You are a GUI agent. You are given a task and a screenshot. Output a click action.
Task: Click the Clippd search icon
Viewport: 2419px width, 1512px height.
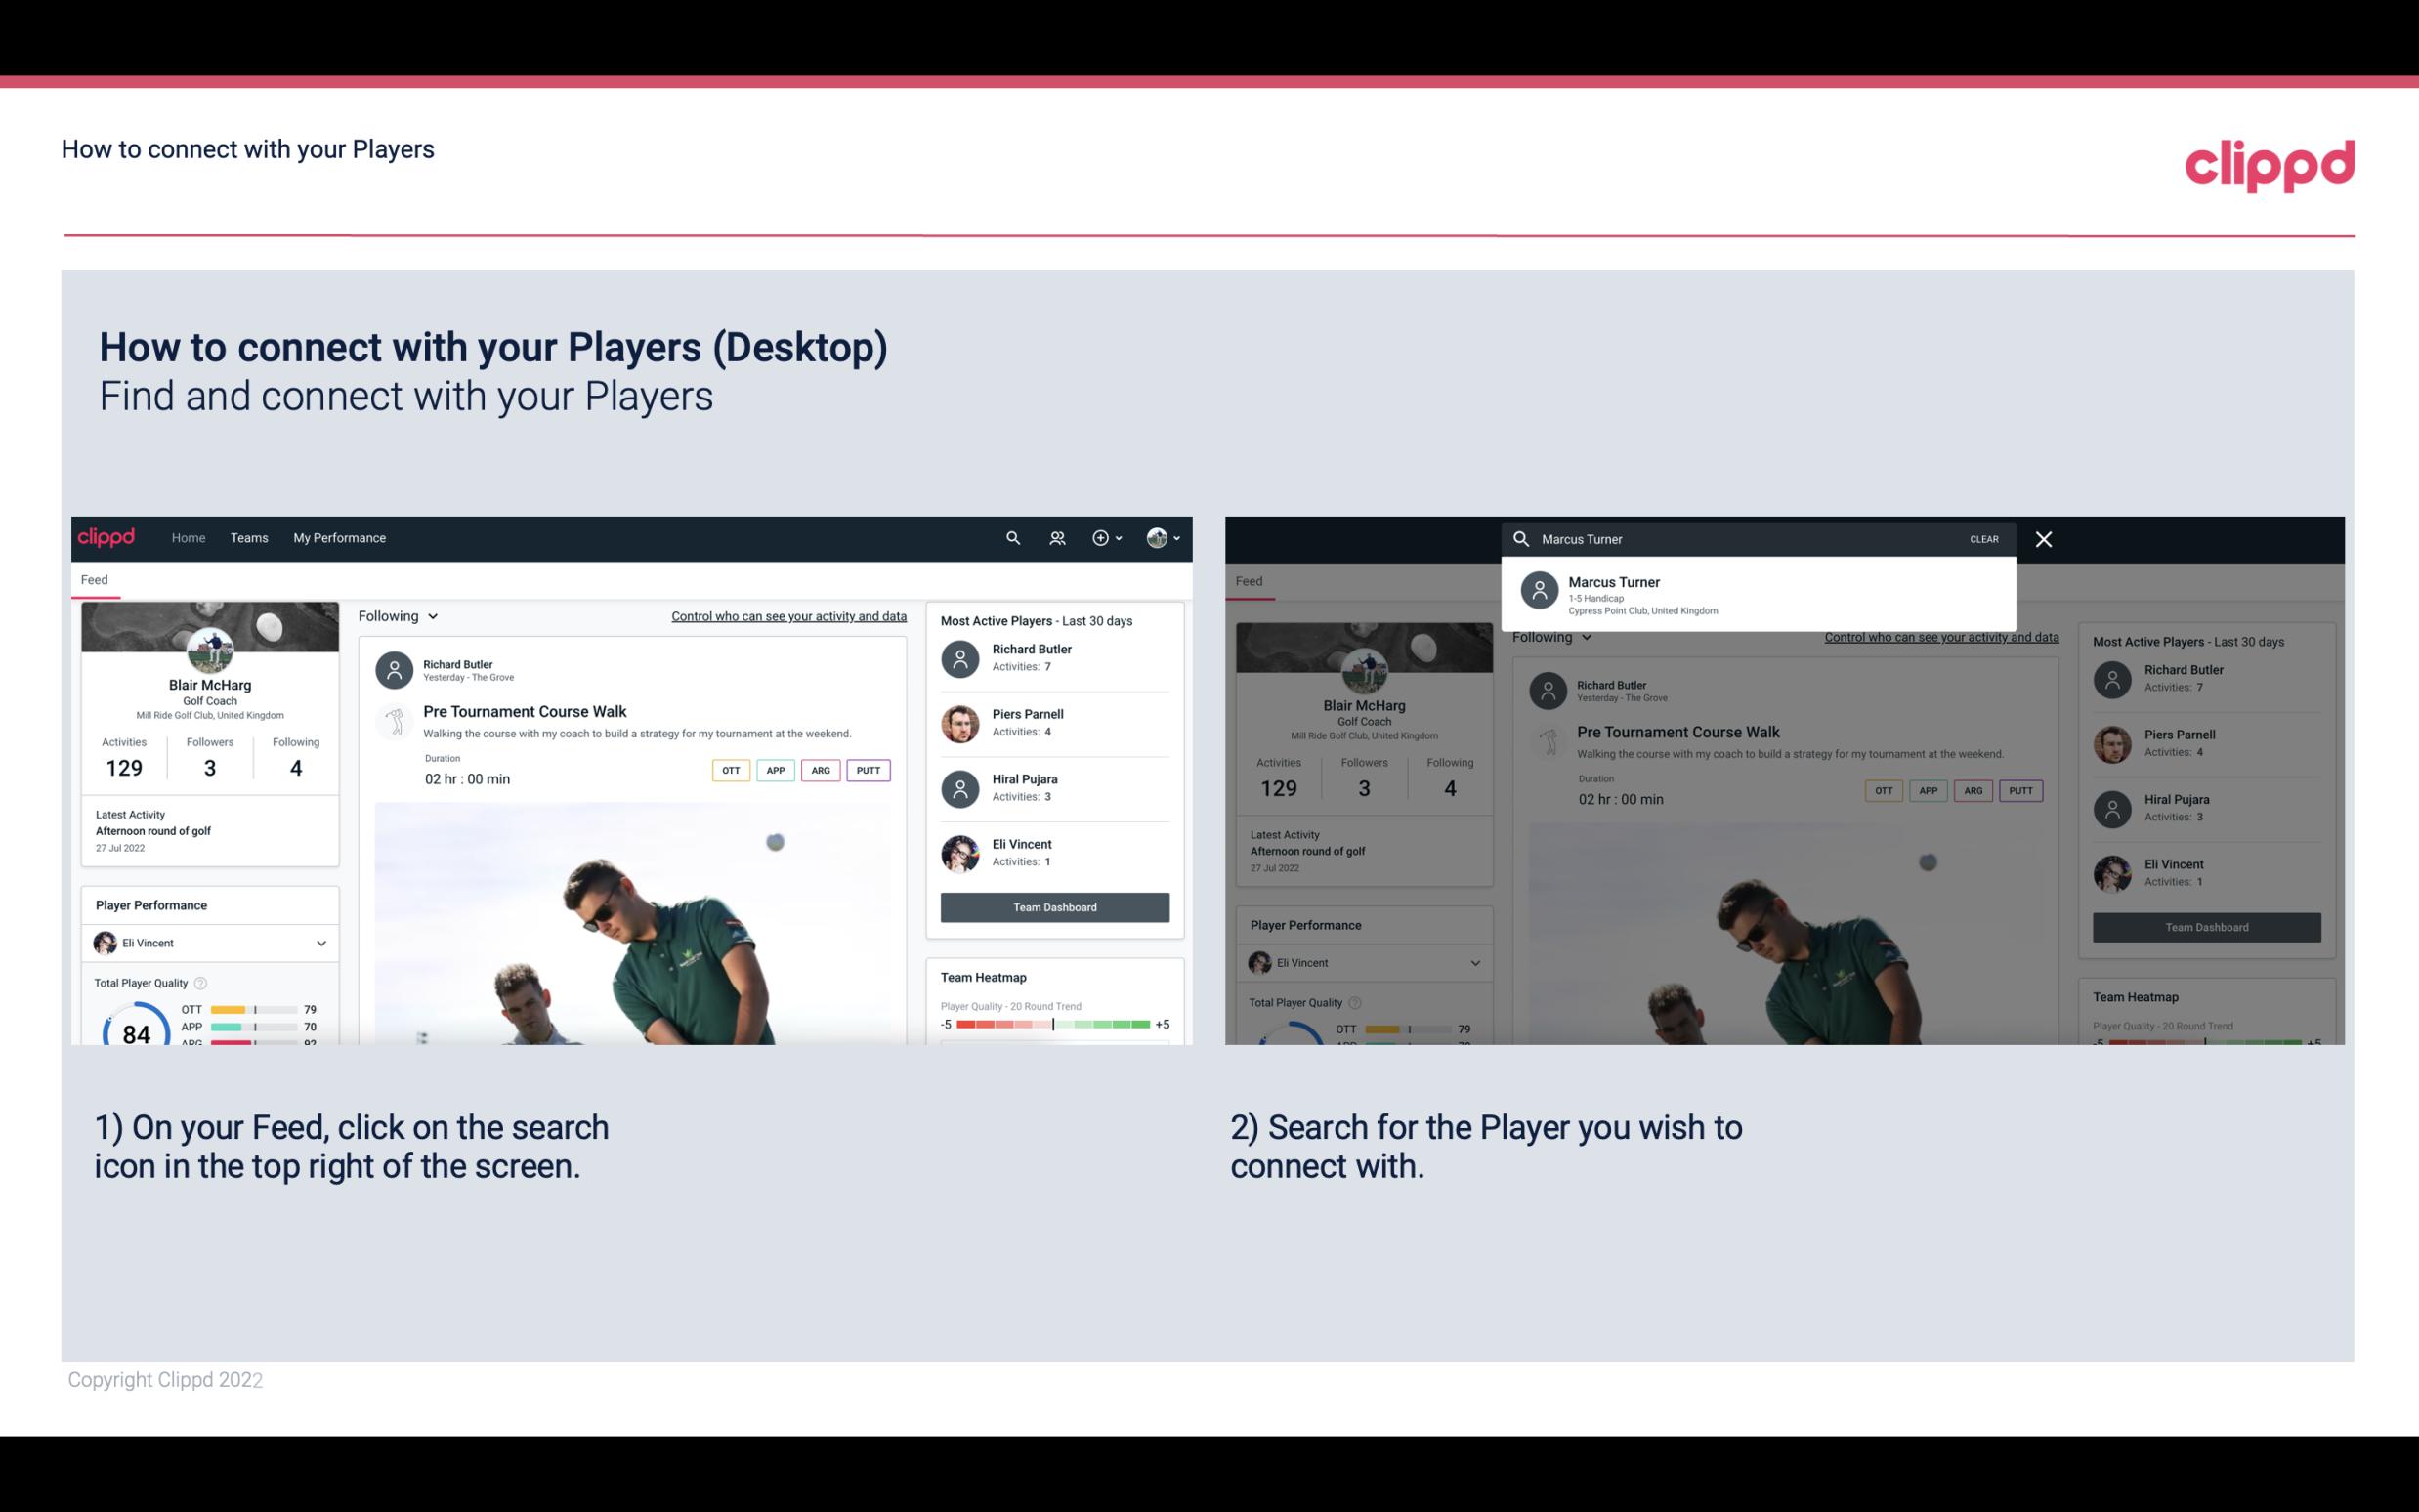(x=1012, y=538)
